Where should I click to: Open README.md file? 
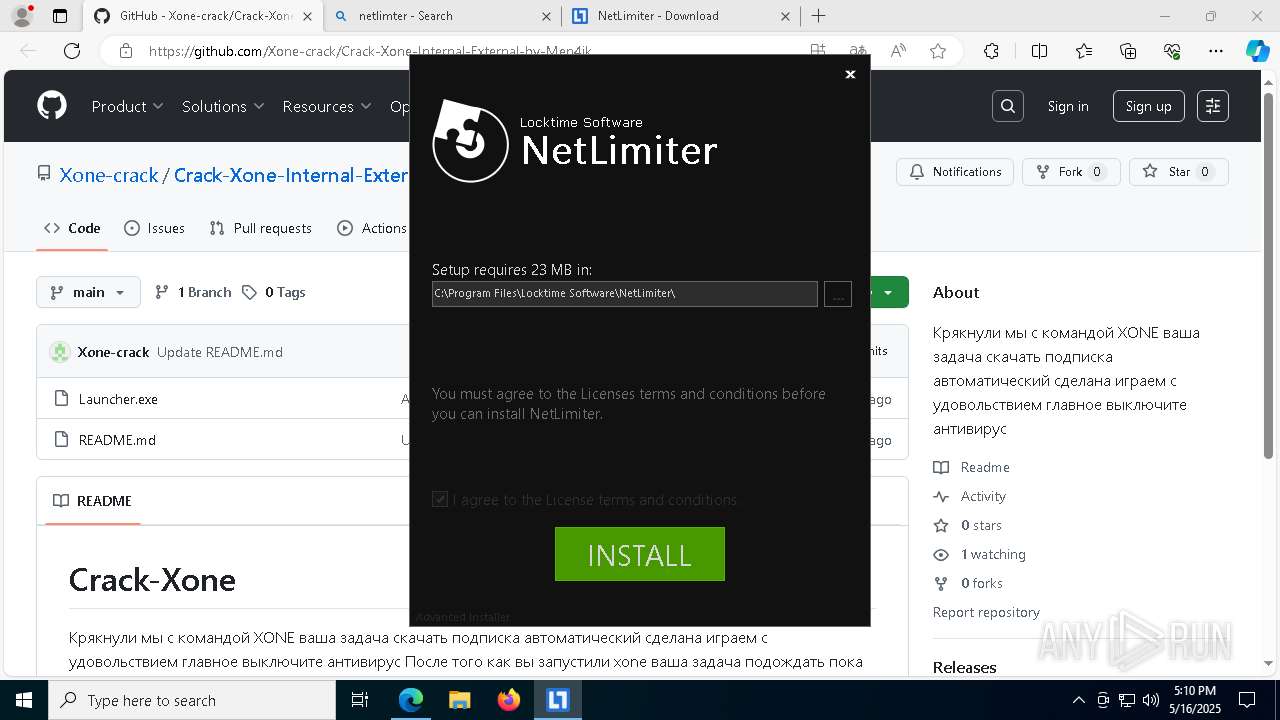click(x=117, y=440)
